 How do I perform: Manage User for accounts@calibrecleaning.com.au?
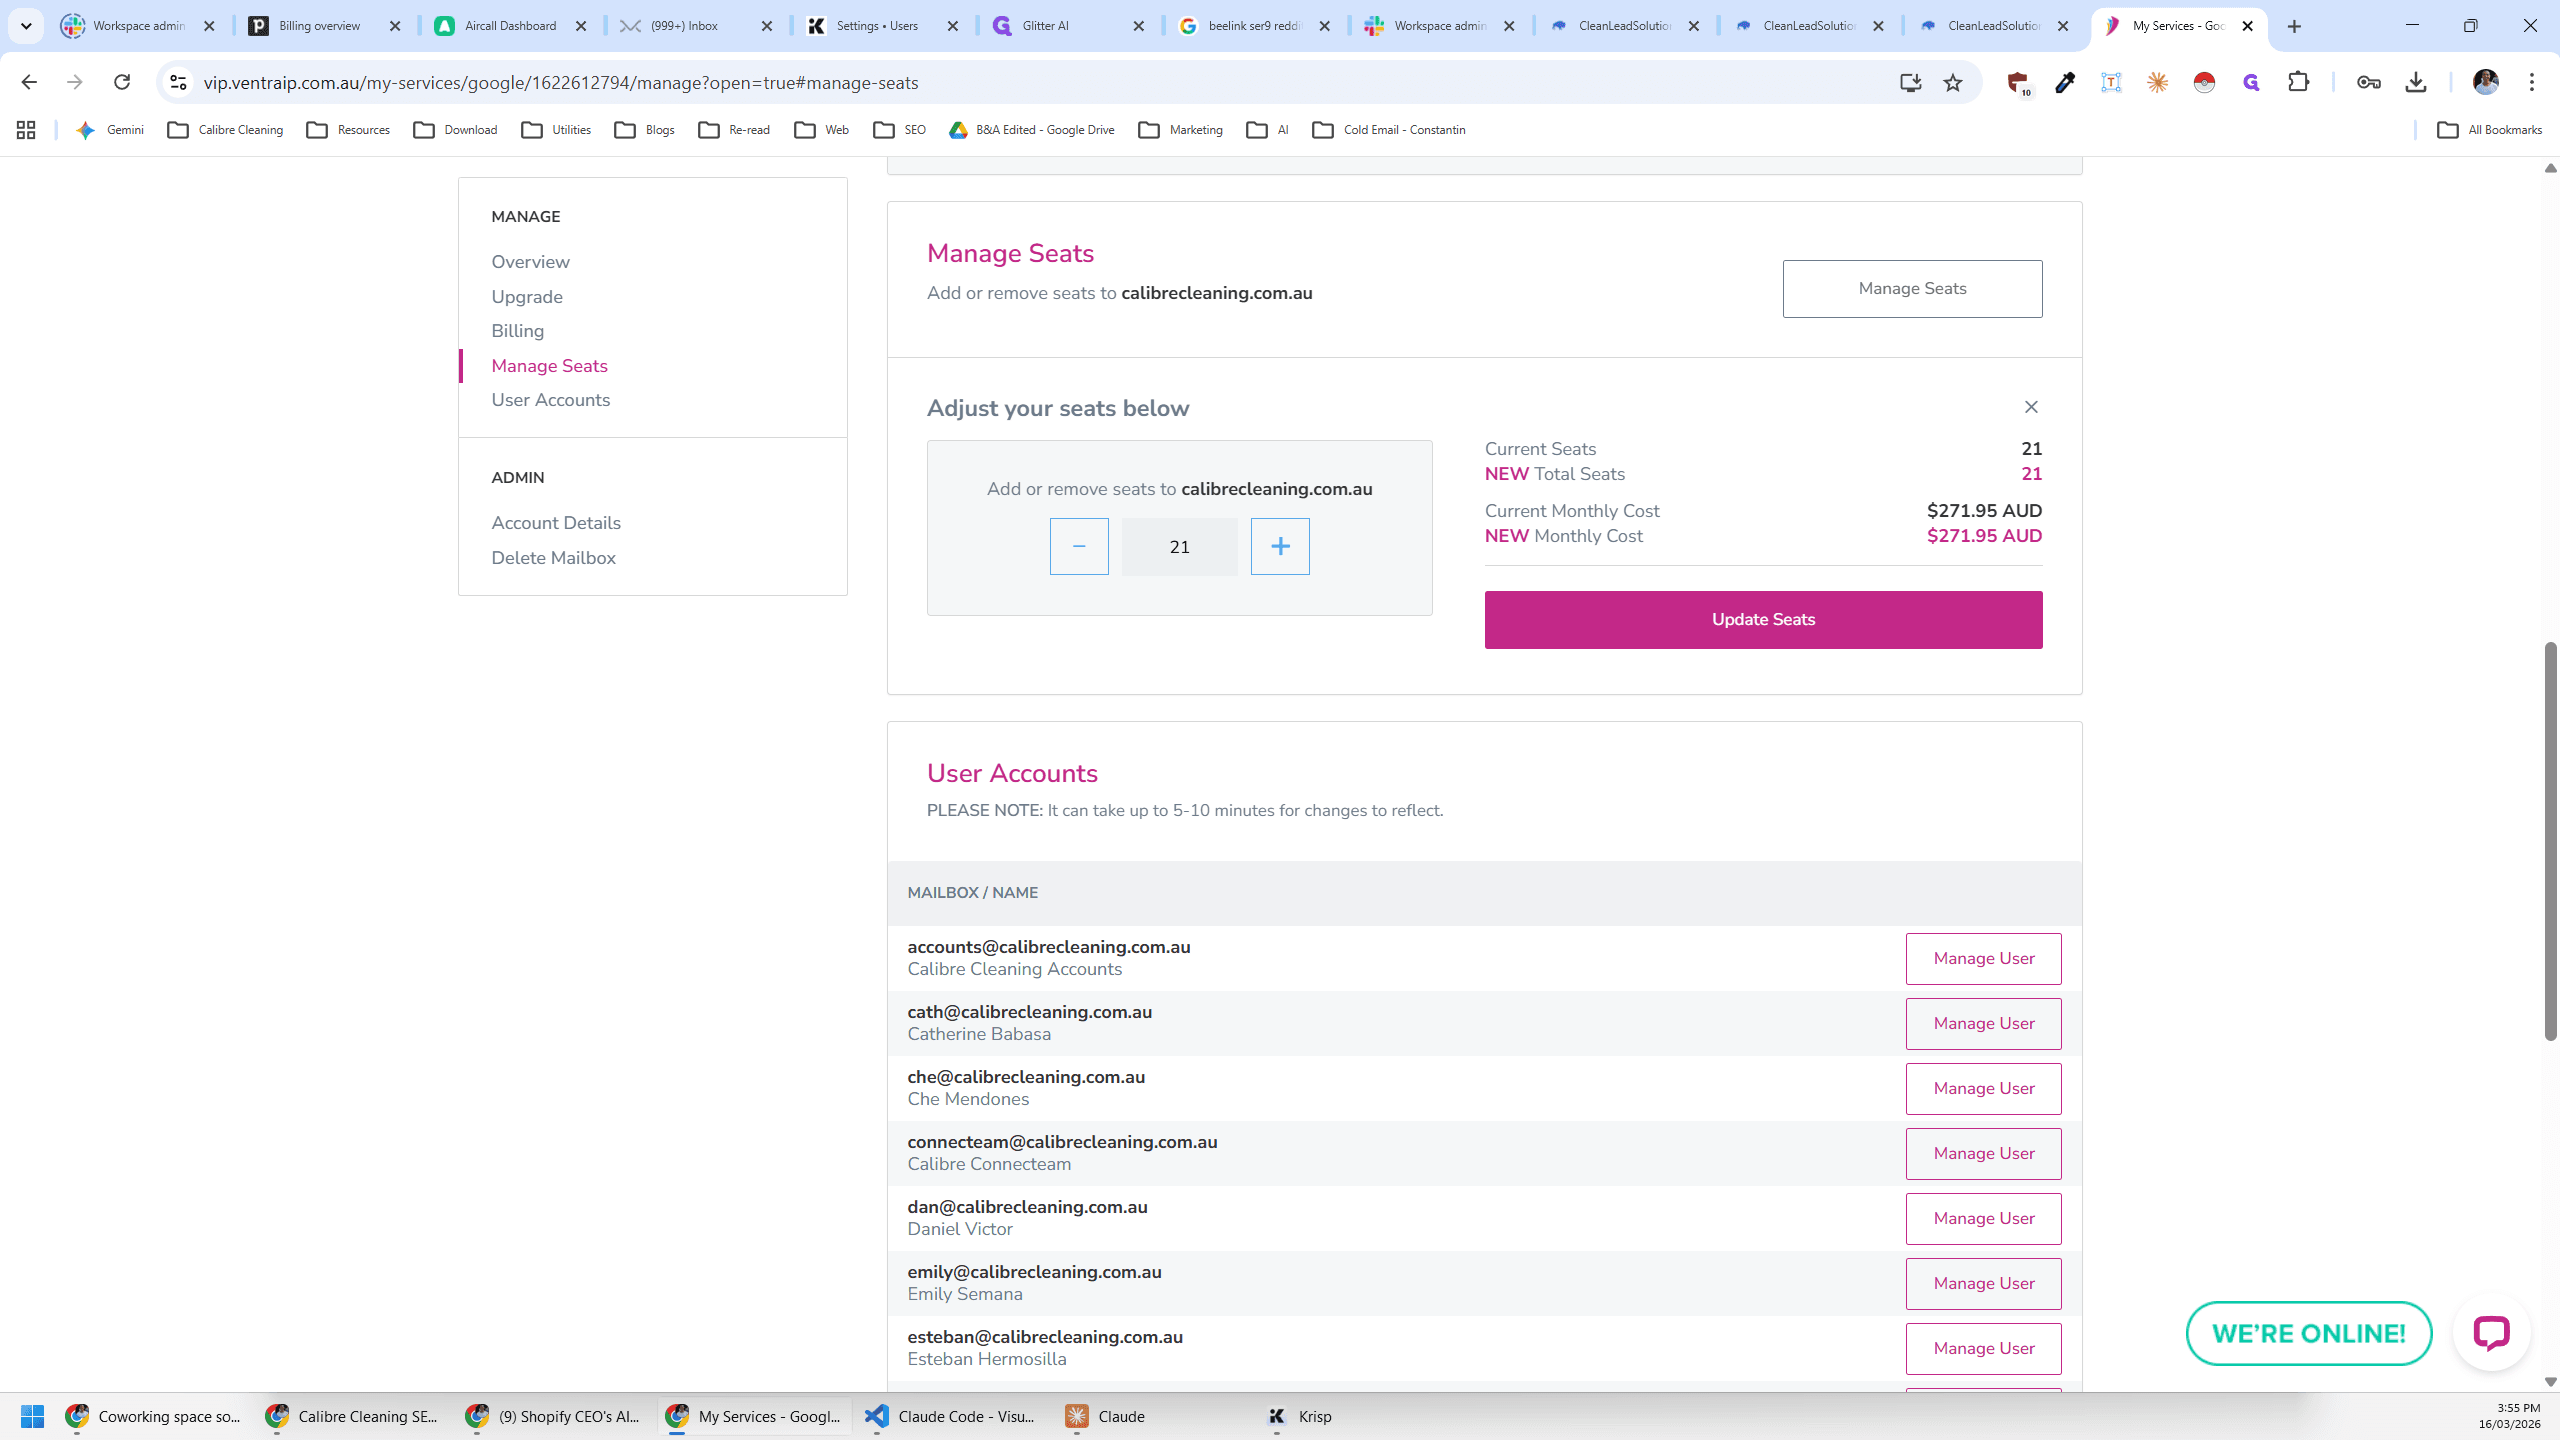pyautogui.click(x=1983, y=958)
